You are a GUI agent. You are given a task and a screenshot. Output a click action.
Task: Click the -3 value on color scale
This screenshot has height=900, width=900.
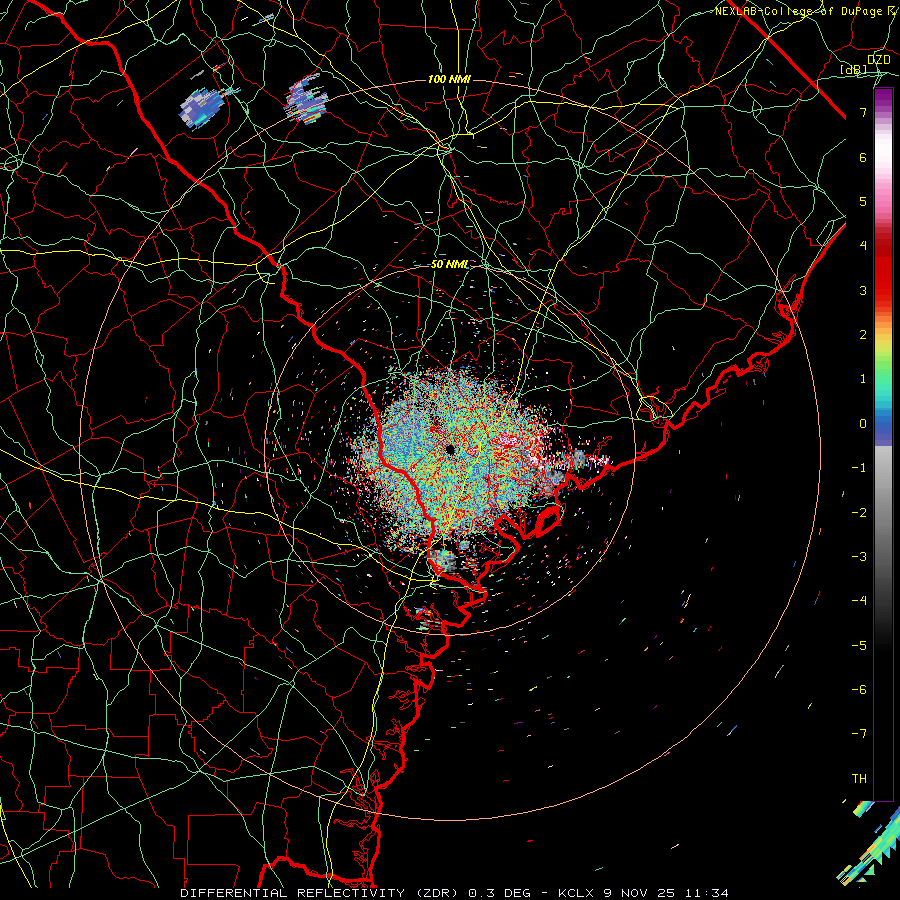(x=859, y=556)
